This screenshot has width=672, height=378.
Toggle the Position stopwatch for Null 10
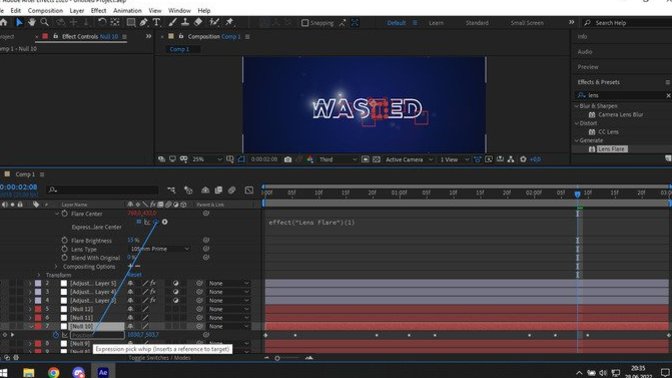coord(56,335)
